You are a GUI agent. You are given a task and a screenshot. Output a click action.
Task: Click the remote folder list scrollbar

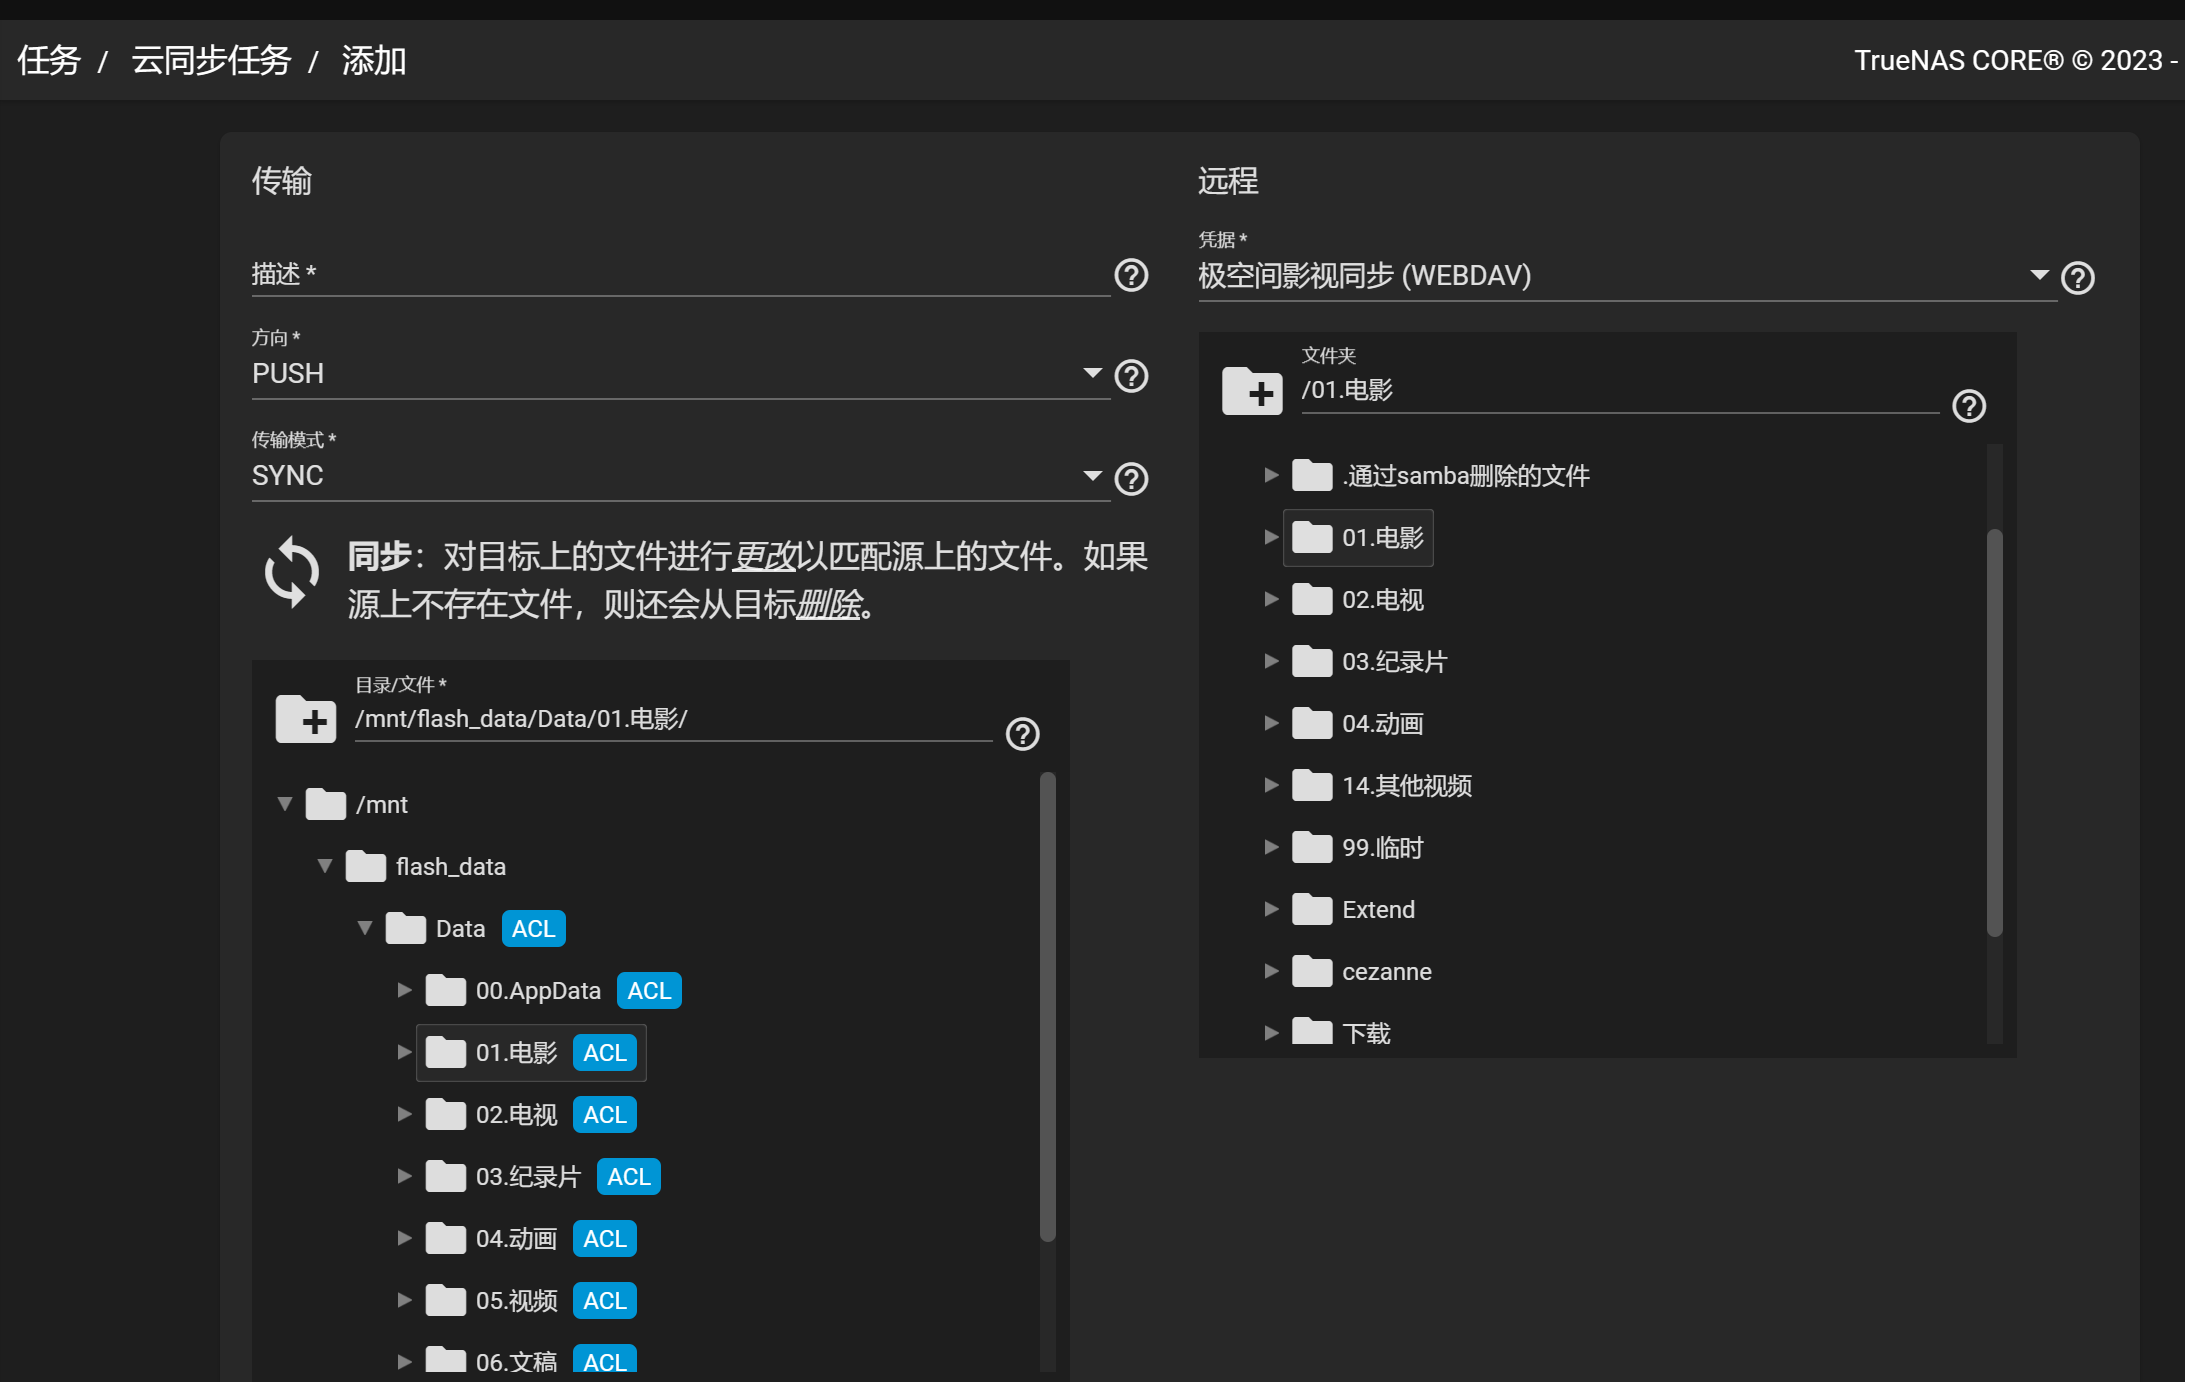[1994, 730]
